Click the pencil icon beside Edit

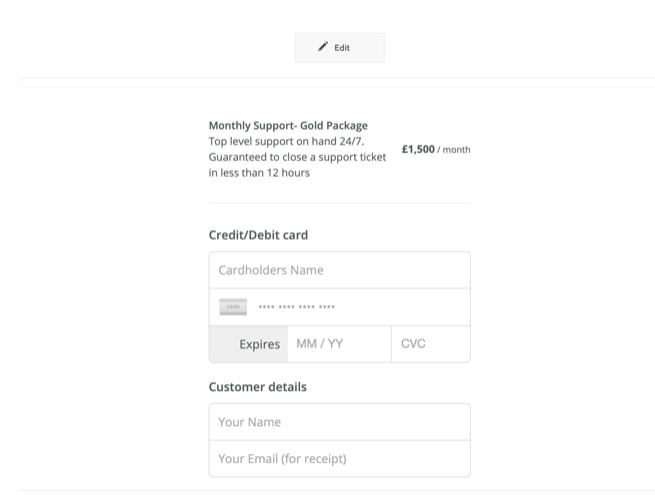[323, 47]
